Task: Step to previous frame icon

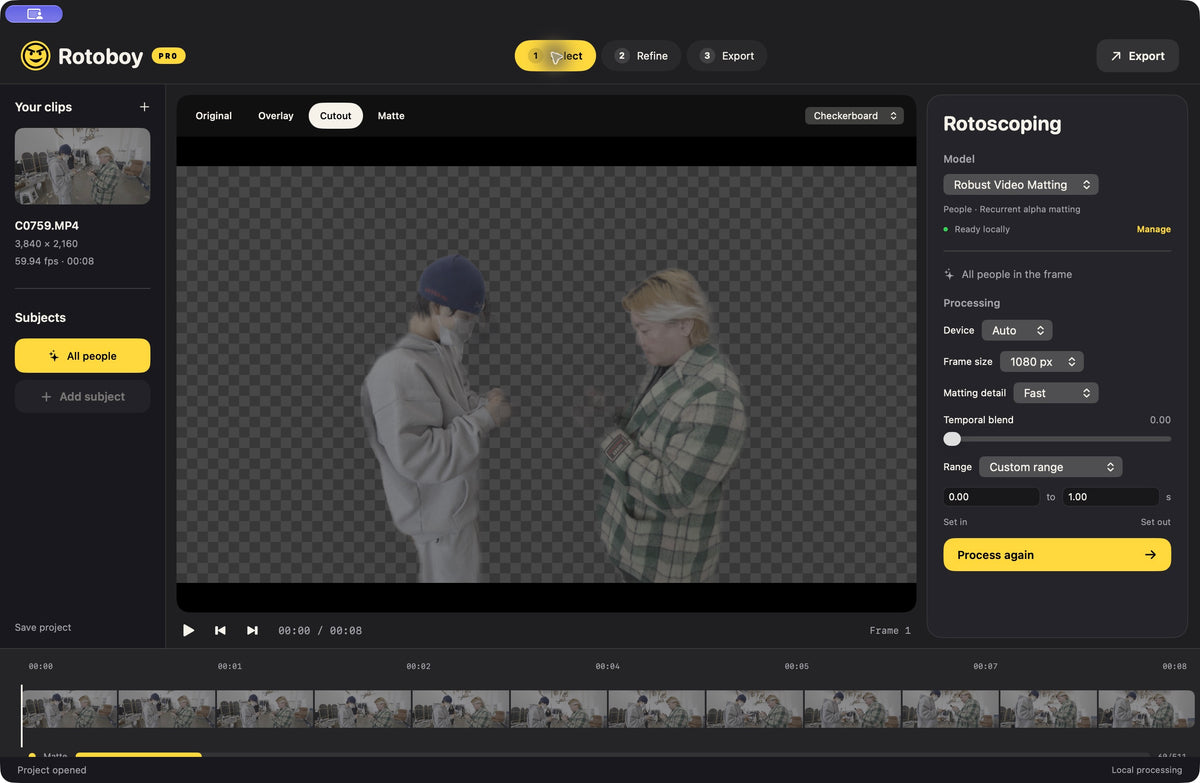Action: point(220,630)
